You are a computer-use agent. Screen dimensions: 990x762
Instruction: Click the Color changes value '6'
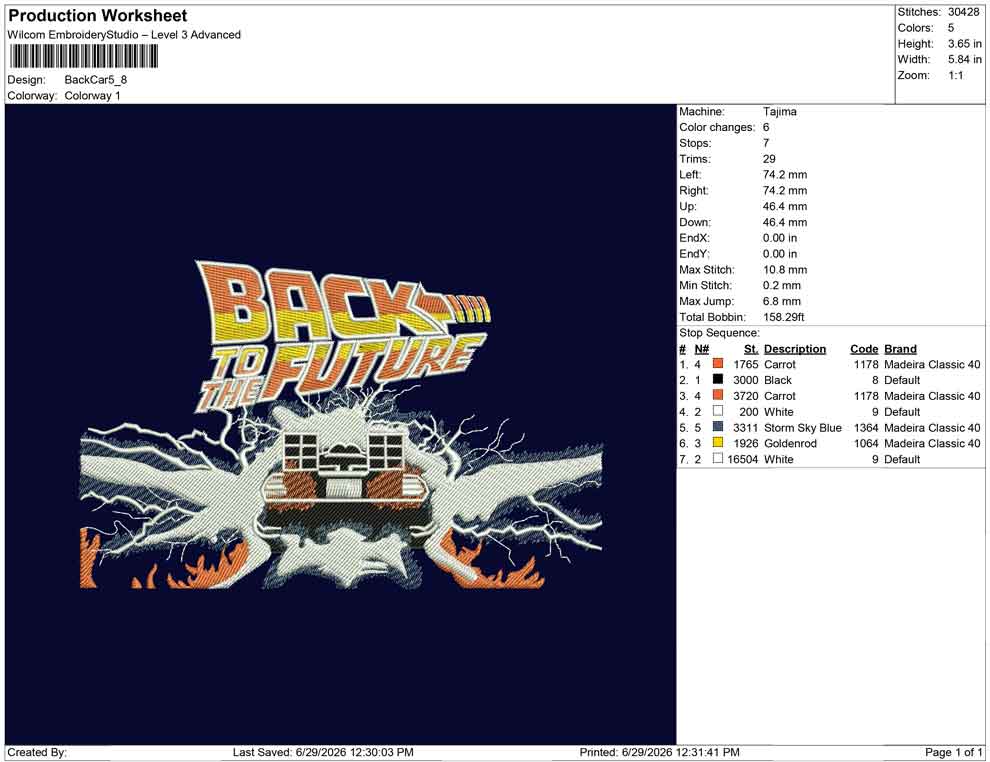click(766, 128)
